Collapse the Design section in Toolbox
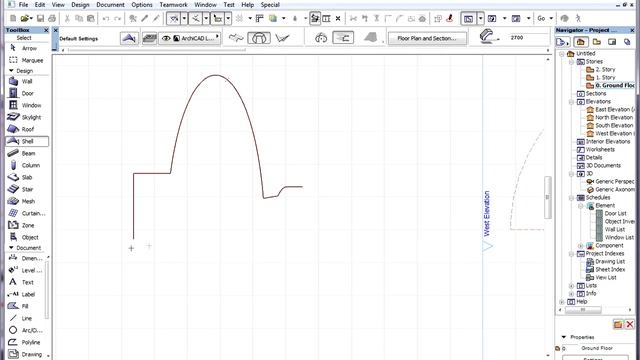 11,71
